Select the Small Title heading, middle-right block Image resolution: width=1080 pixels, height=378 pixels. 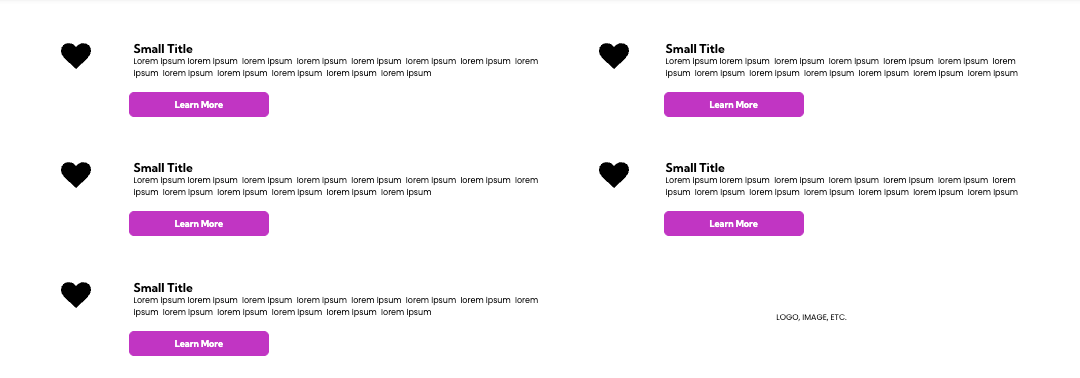click(695, 168)
